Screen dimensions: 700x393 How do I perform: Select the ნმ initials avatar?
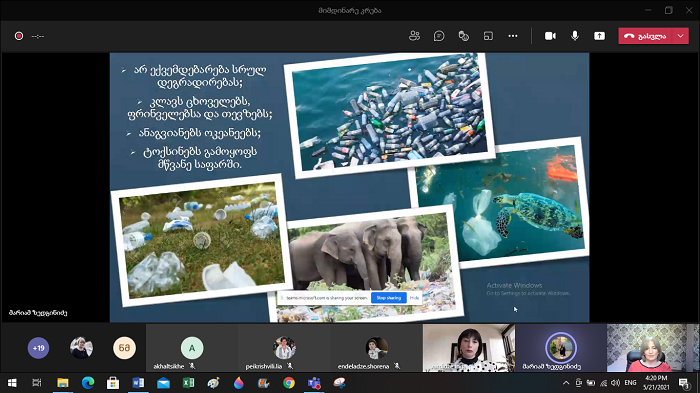click(x=124, y=348)
